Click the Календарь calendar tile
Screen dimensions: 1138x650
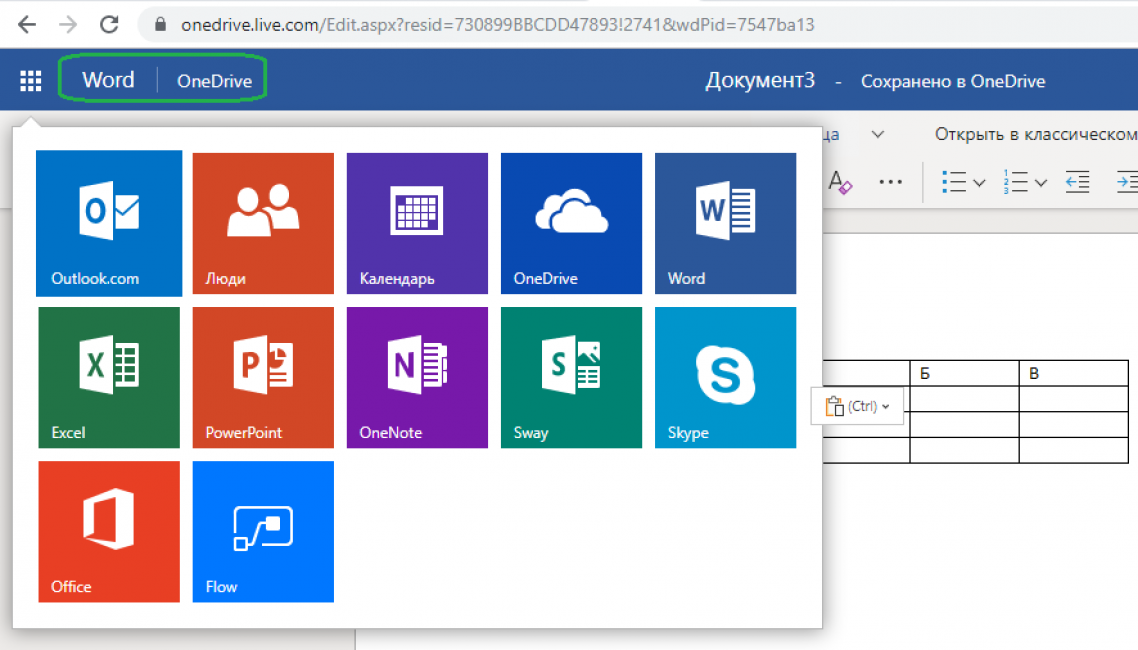[417, 222]
